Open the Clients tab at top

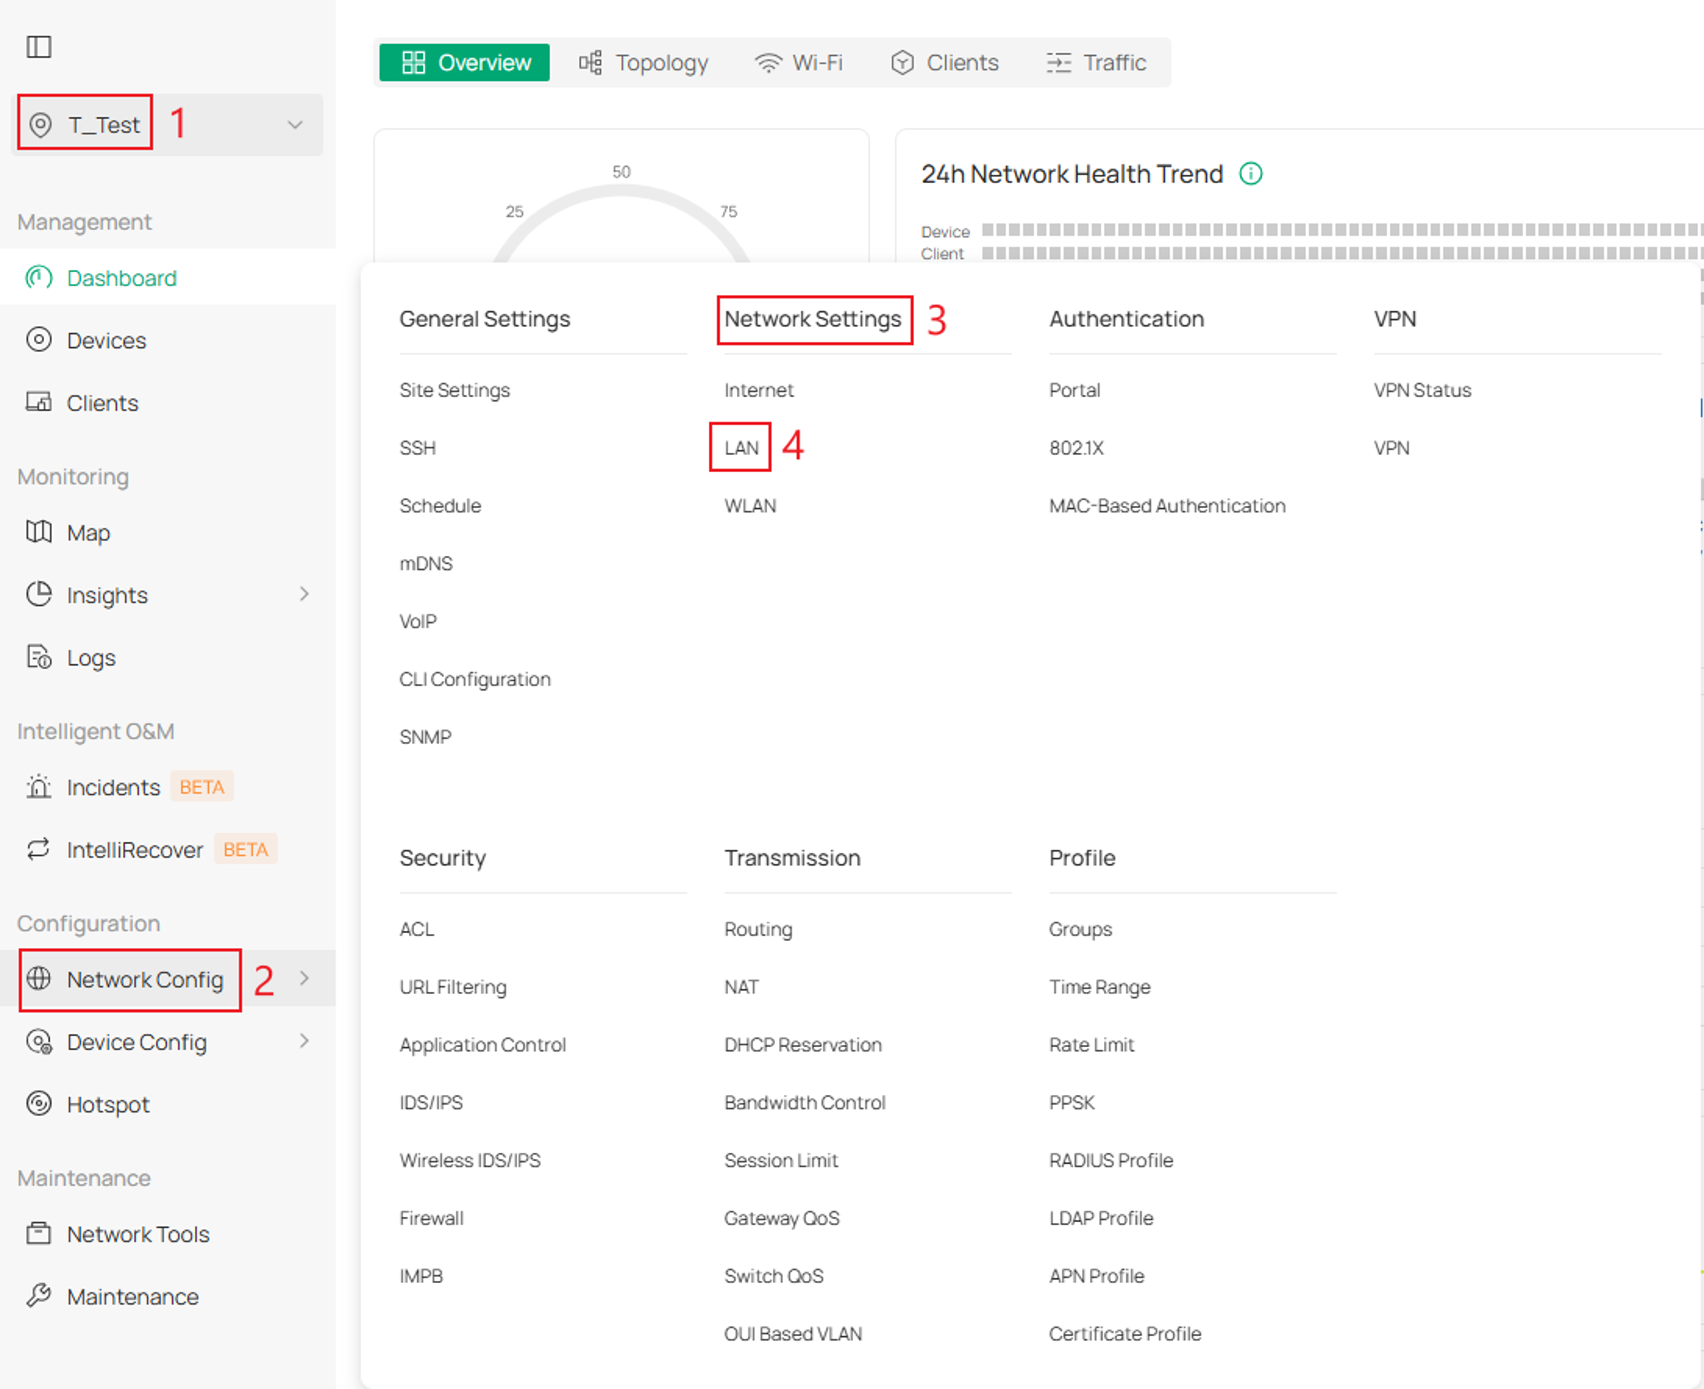point(944,63)
